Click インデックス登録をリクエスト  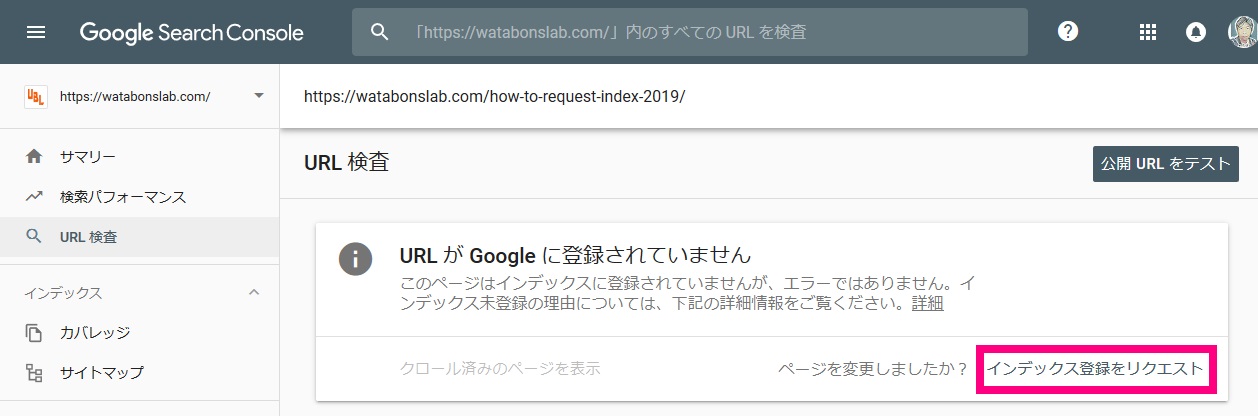point(1096,369)
